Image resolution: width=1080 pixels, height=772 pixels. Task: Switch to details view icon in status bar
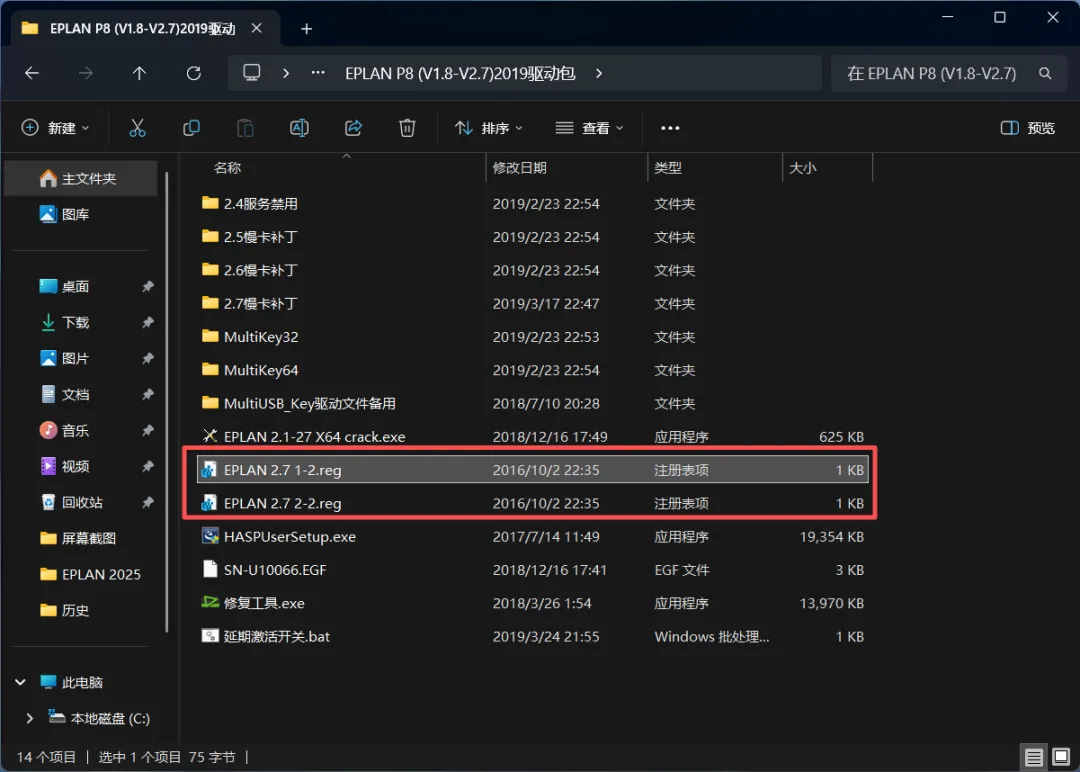[1033, 758]
